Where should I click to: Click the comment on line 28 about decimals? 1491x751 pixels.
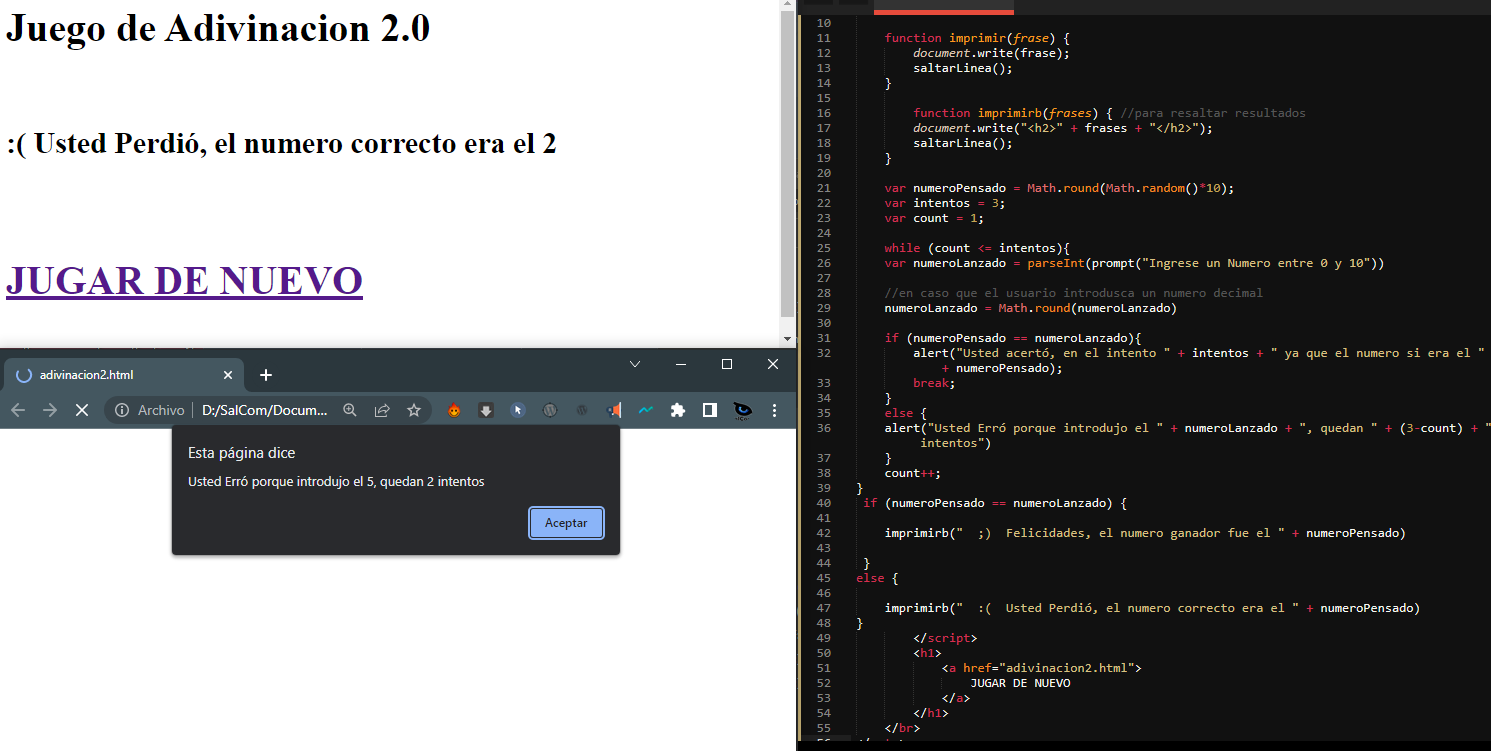(1073, 293)
